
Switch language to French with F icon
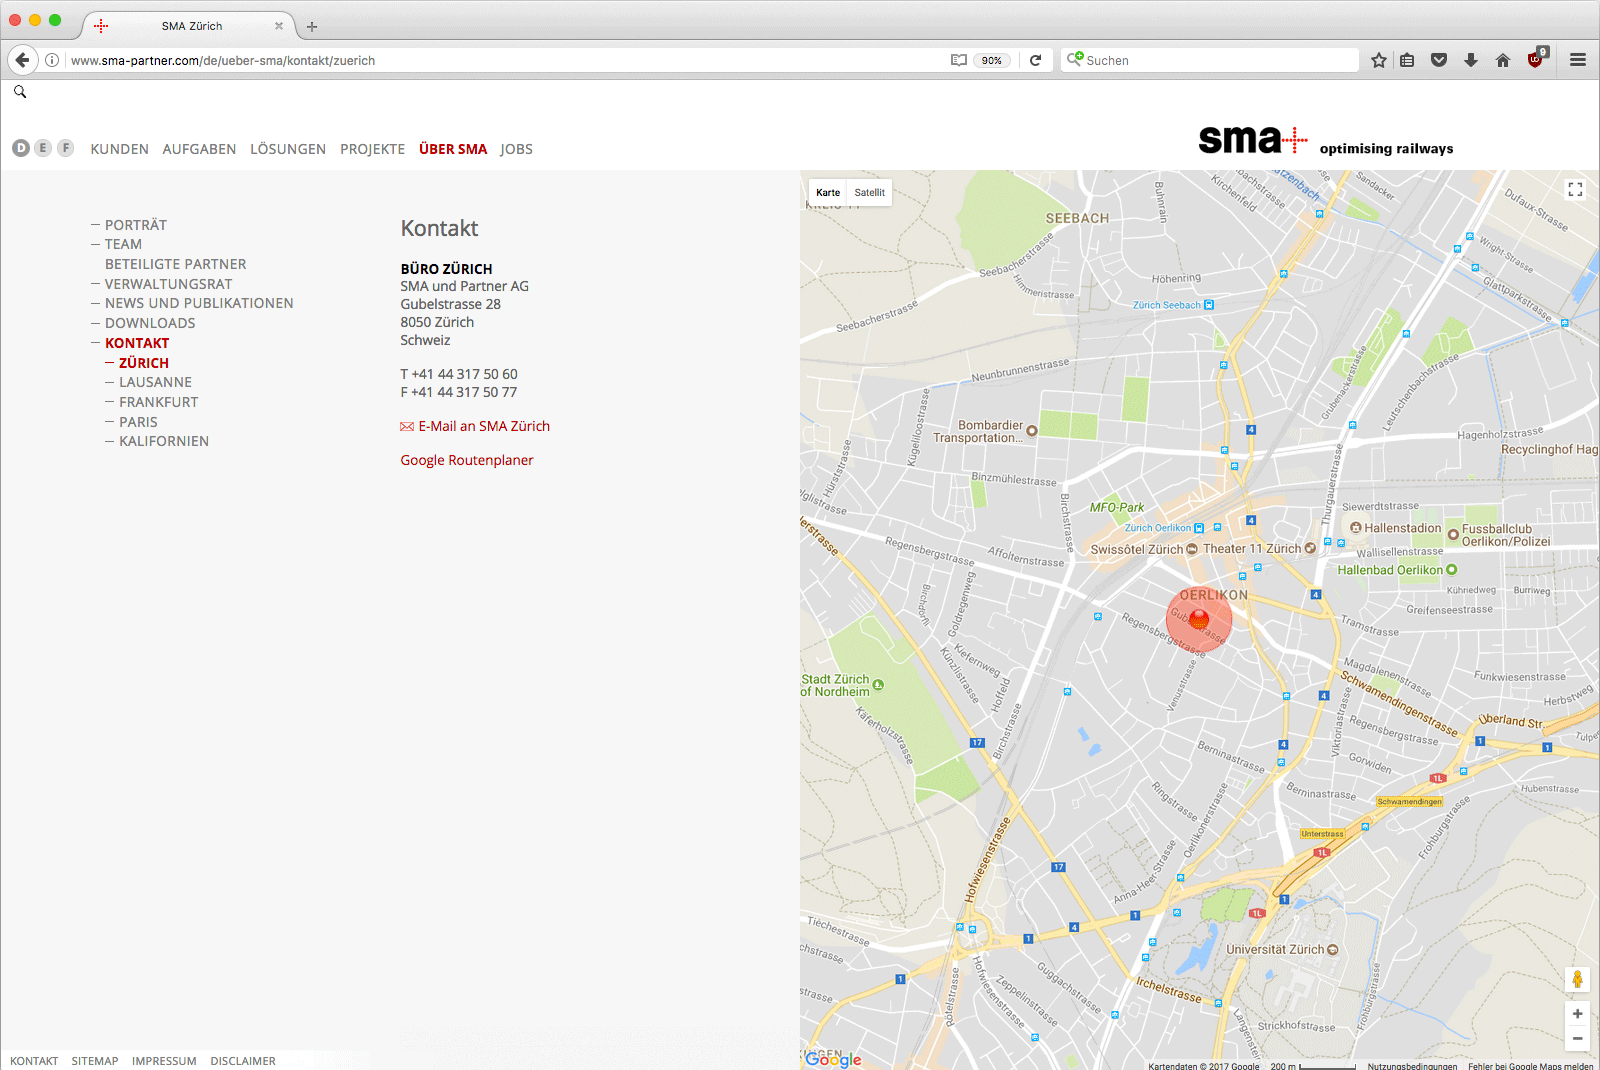point(66,148)
